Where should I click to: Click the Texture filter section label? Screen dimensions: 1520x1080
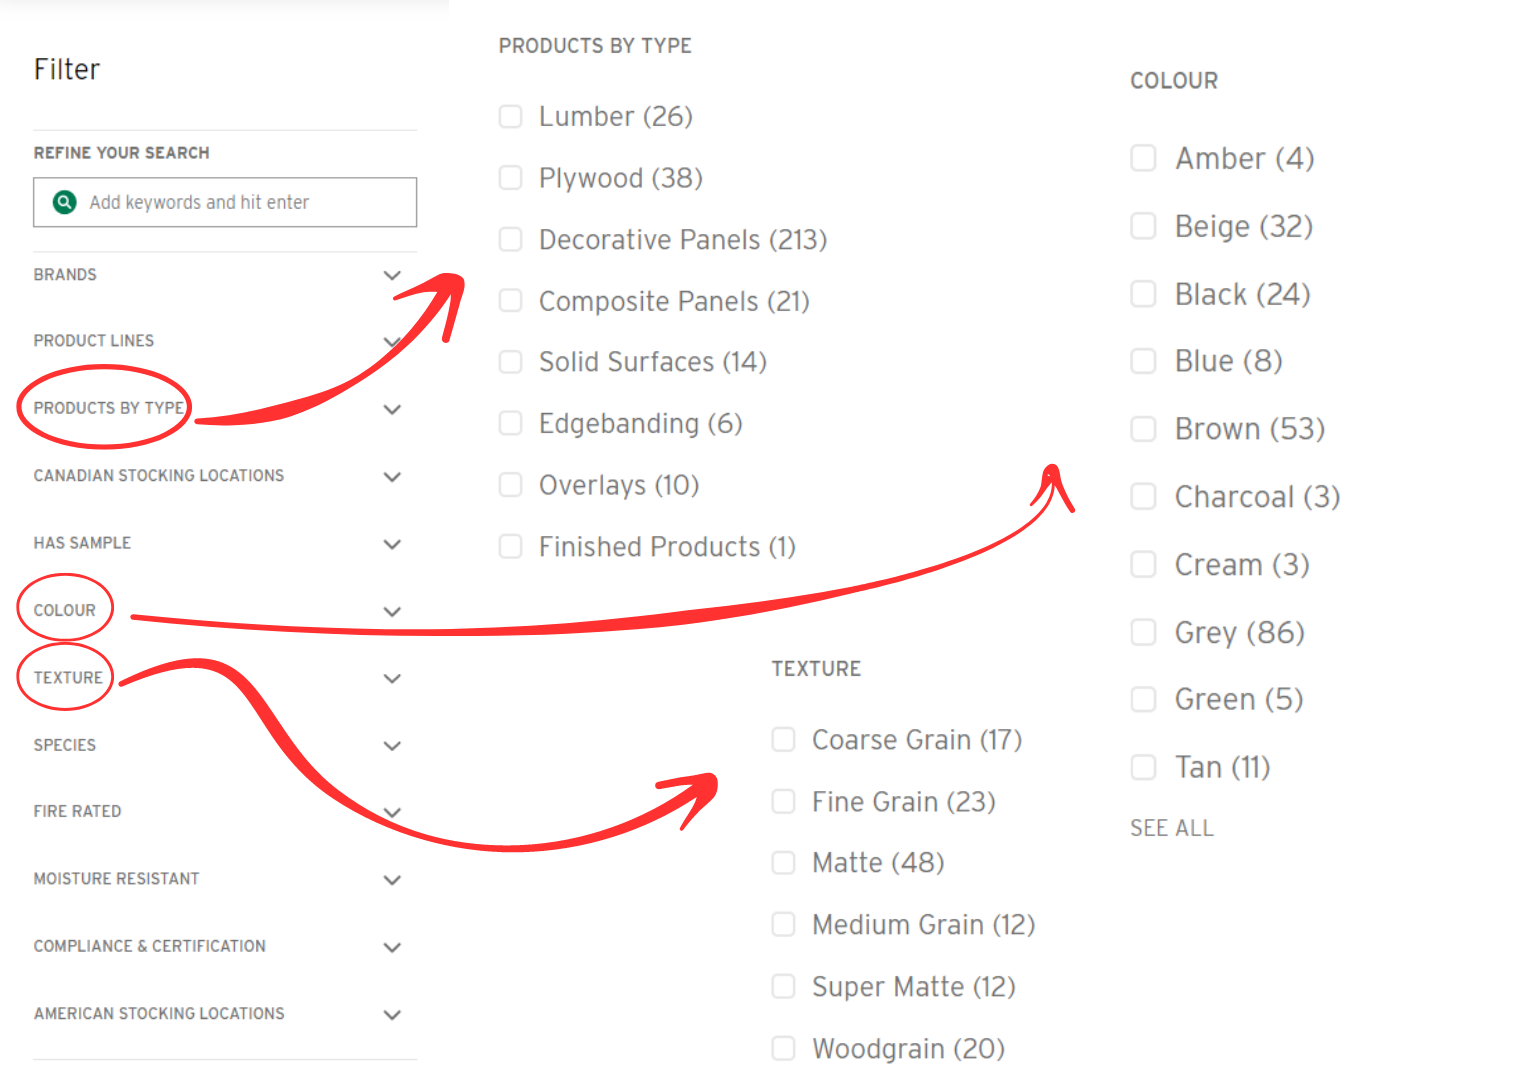click(68, 678)
